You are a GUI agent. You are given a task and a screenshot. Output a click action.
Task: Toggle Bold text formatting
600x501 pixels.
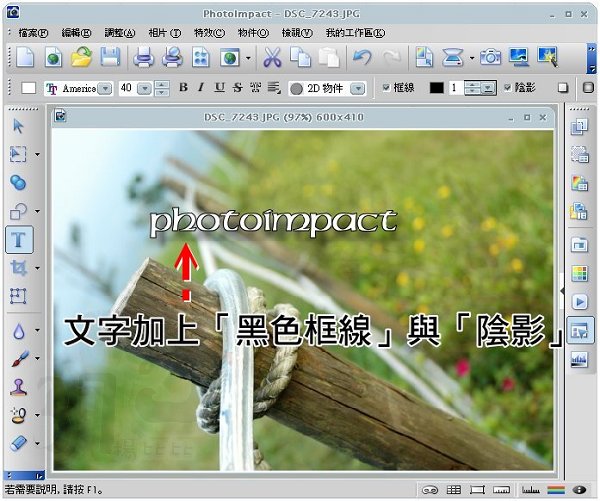coord(183,88)
